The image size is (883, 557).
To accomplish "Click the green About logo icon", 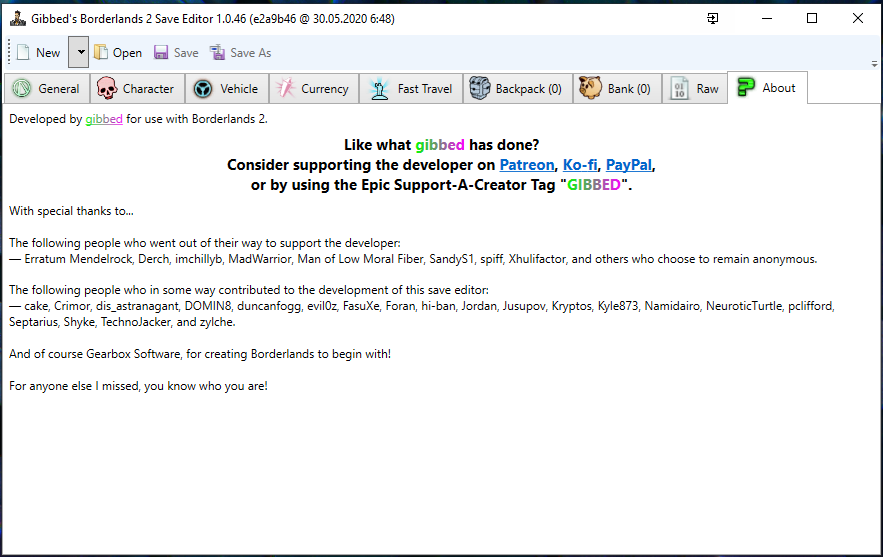I will tap(746, 87).
